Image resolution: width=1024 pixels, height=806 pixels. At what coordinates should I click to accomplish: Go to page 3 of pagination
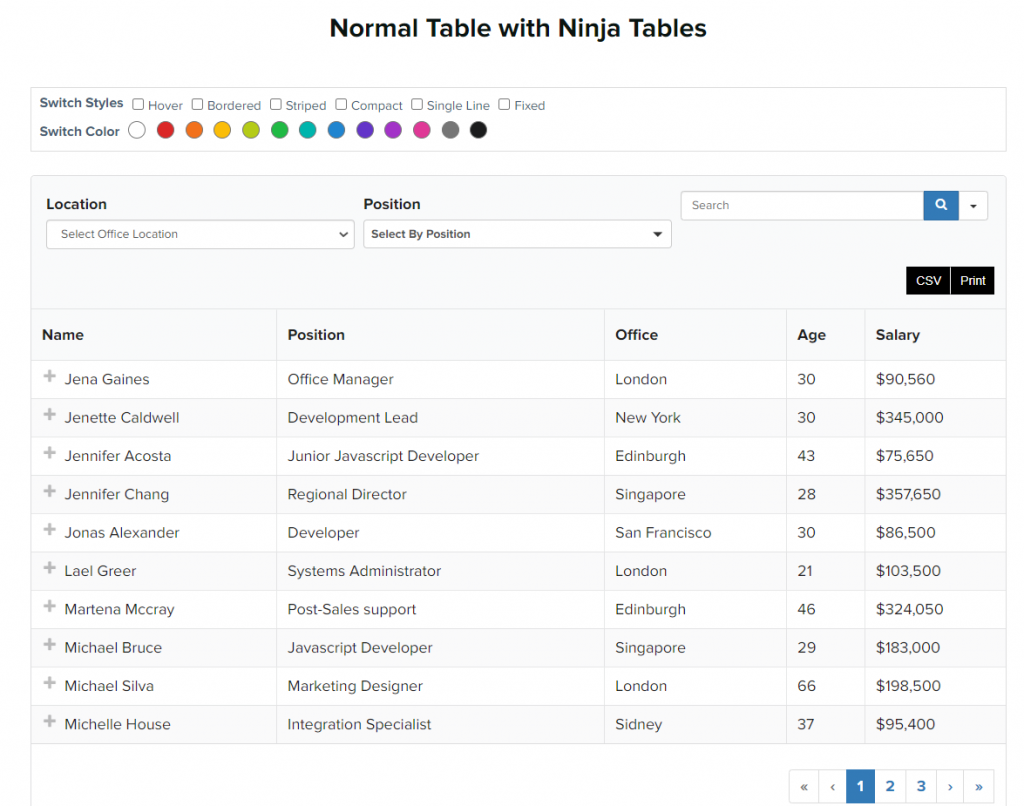coord(921,786)
